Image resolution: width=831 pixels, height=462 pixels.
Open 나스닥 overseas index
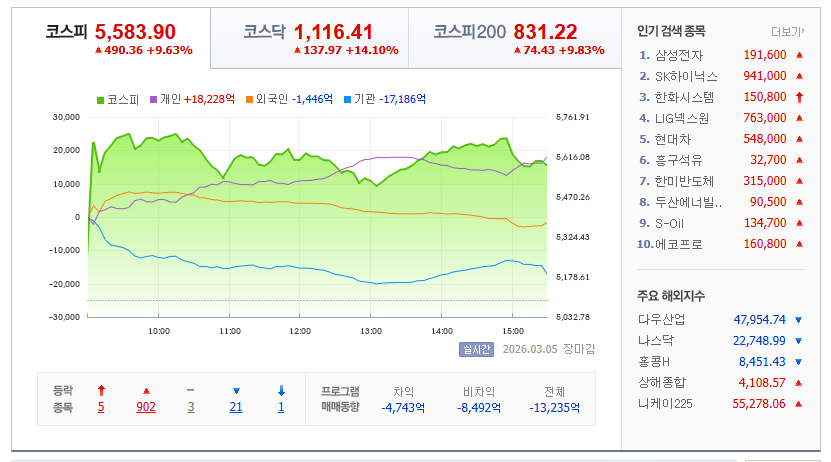coord(656,341)
